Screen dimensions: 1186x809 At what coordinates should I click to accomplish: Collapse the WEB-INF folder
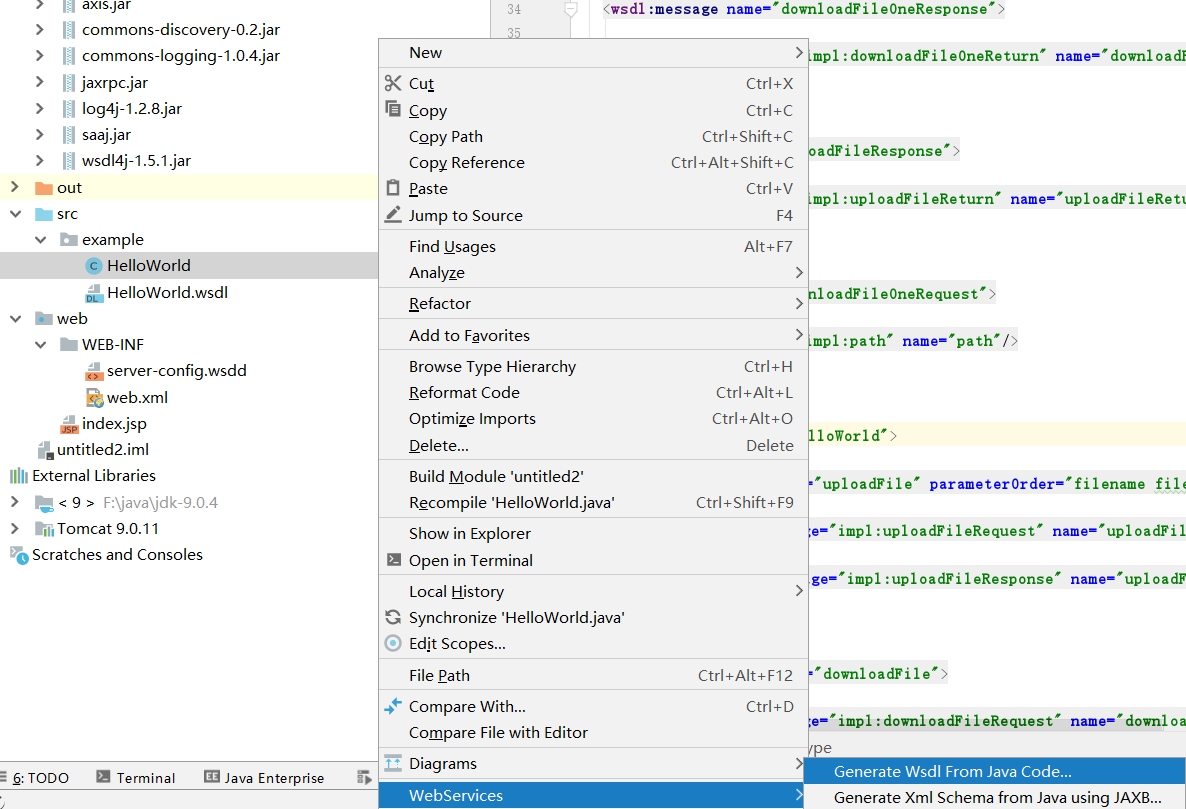40,345
